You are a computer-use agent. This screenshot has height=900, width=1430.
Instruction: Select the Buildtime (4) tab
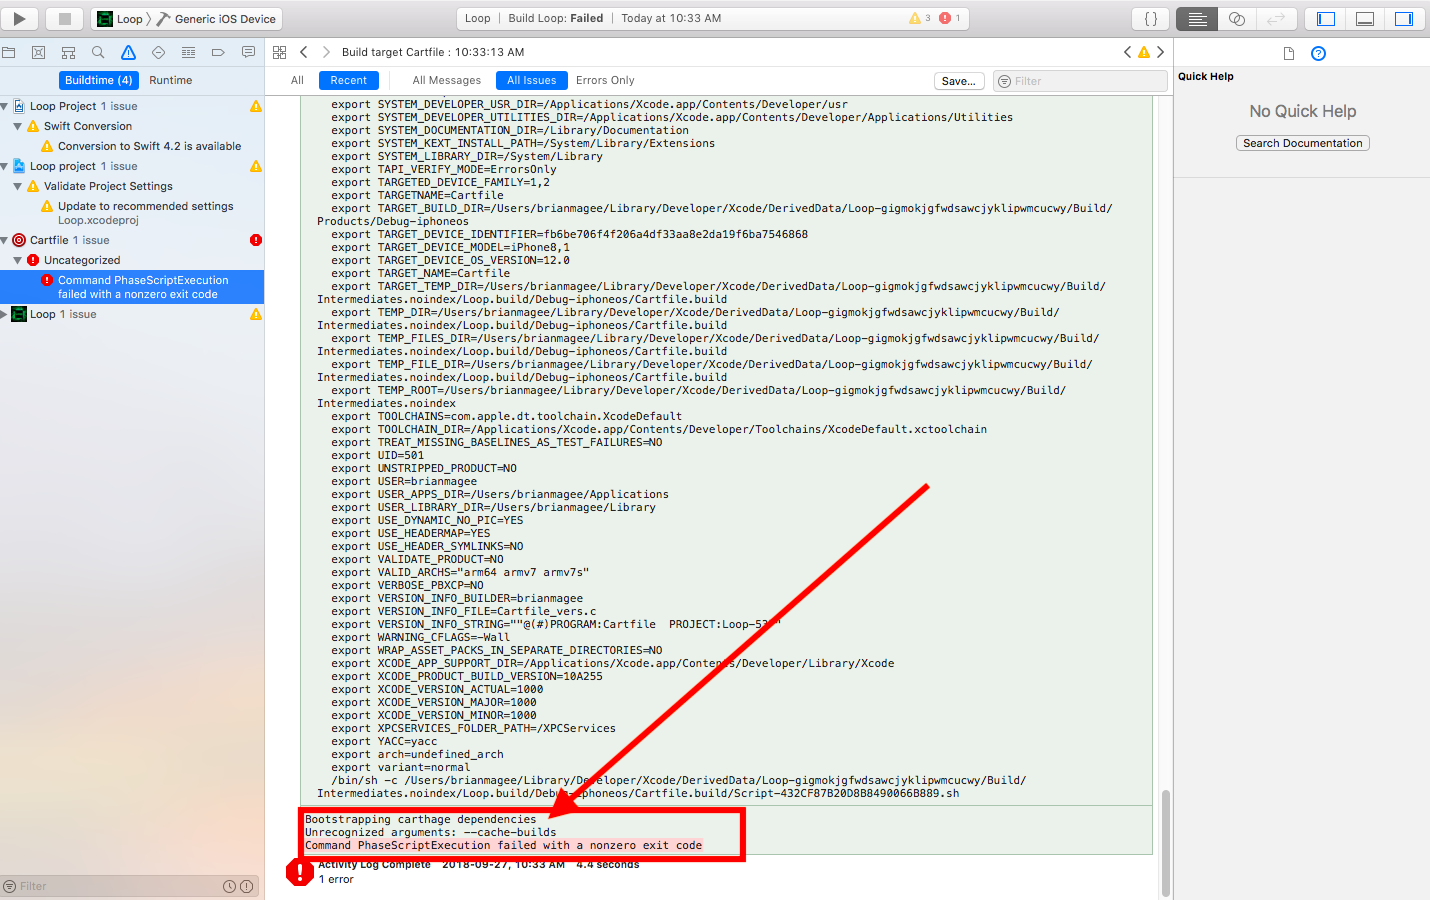coord(98,80)
